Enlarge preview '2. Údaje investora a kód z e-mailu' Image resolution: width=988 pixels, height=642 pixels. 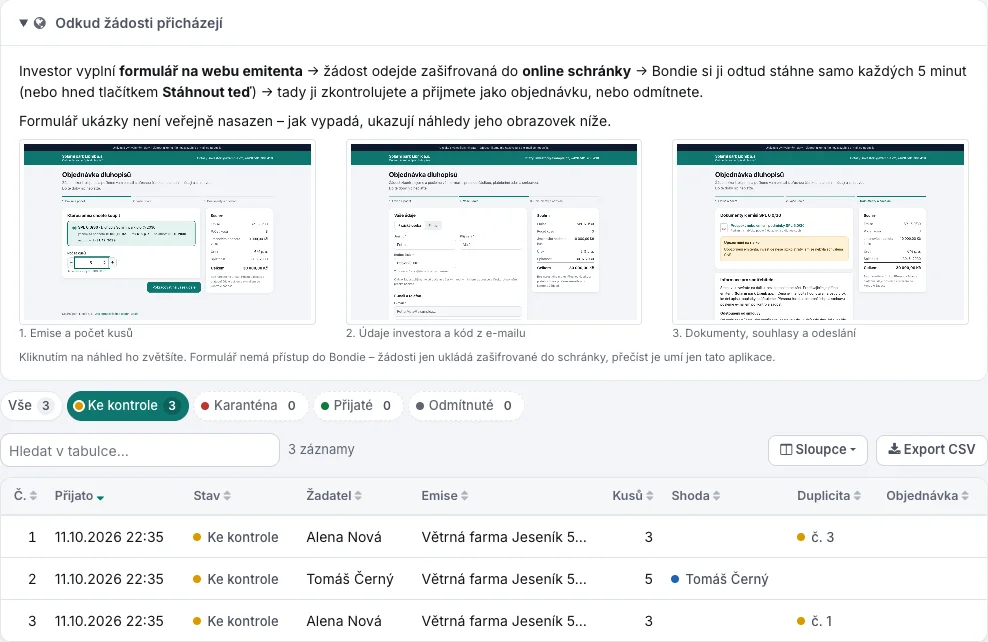[494, 232]
